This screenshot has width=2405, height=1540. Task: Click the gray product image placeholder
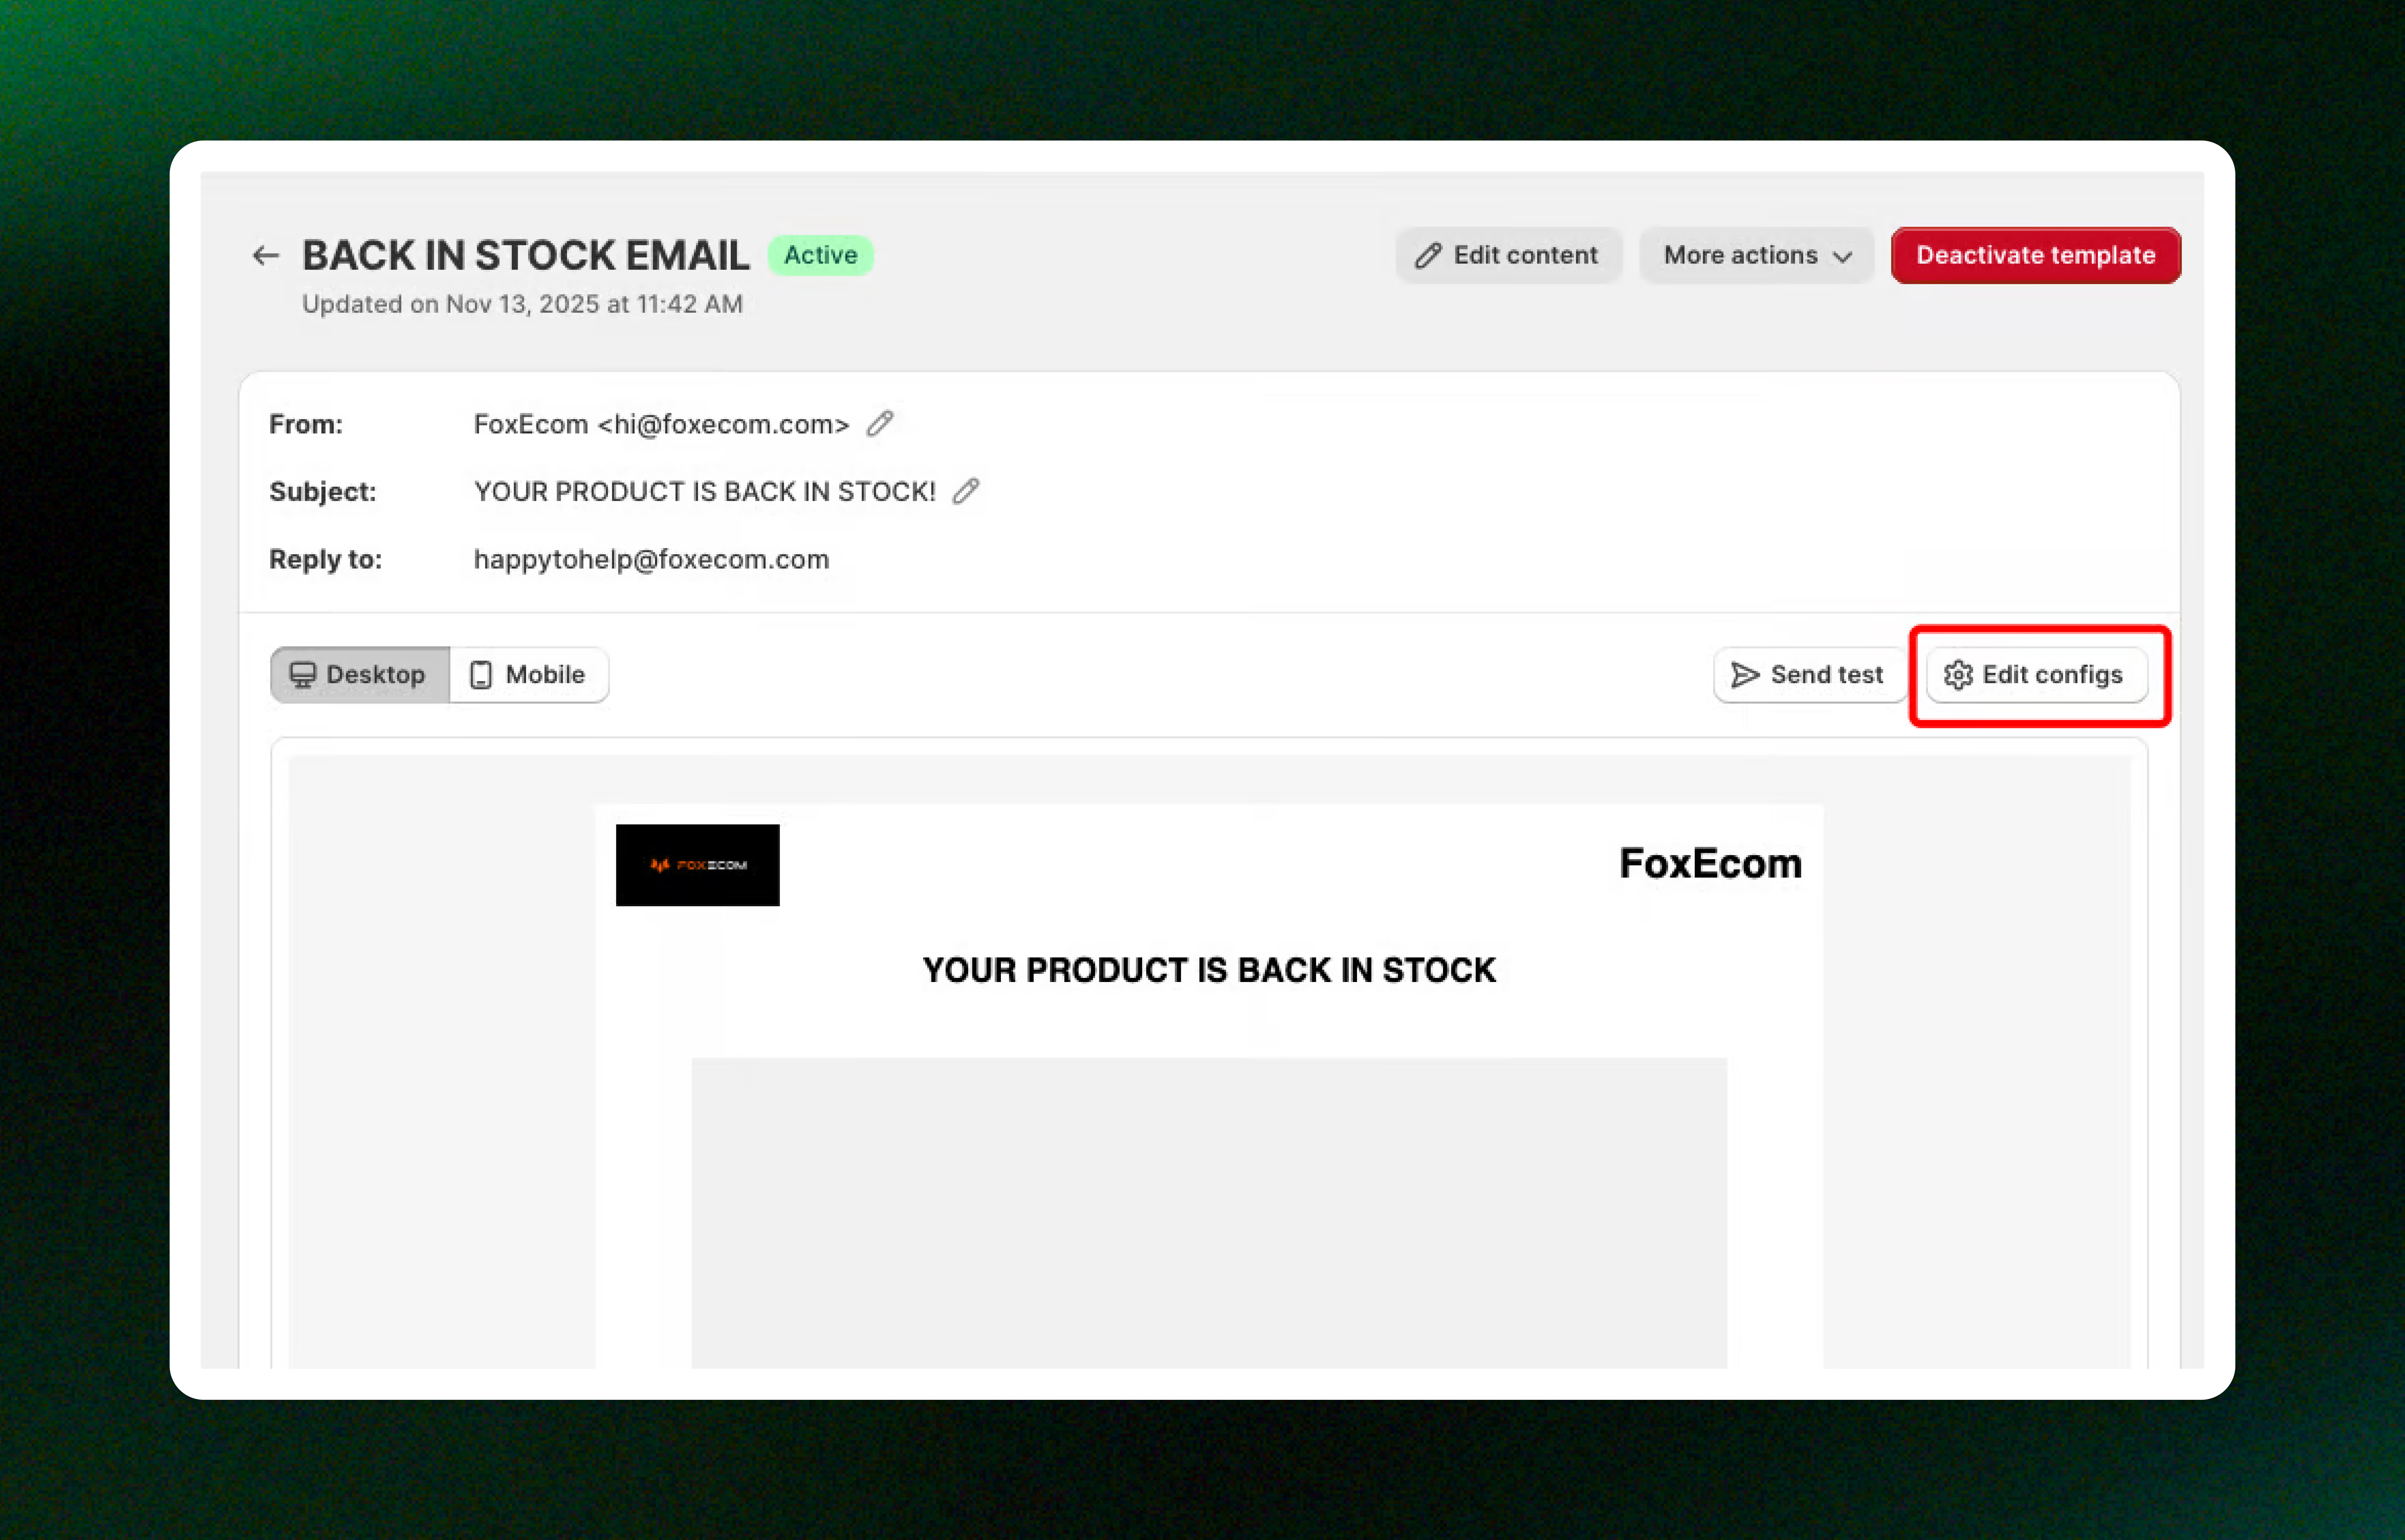click(x=1208, y=1210)
